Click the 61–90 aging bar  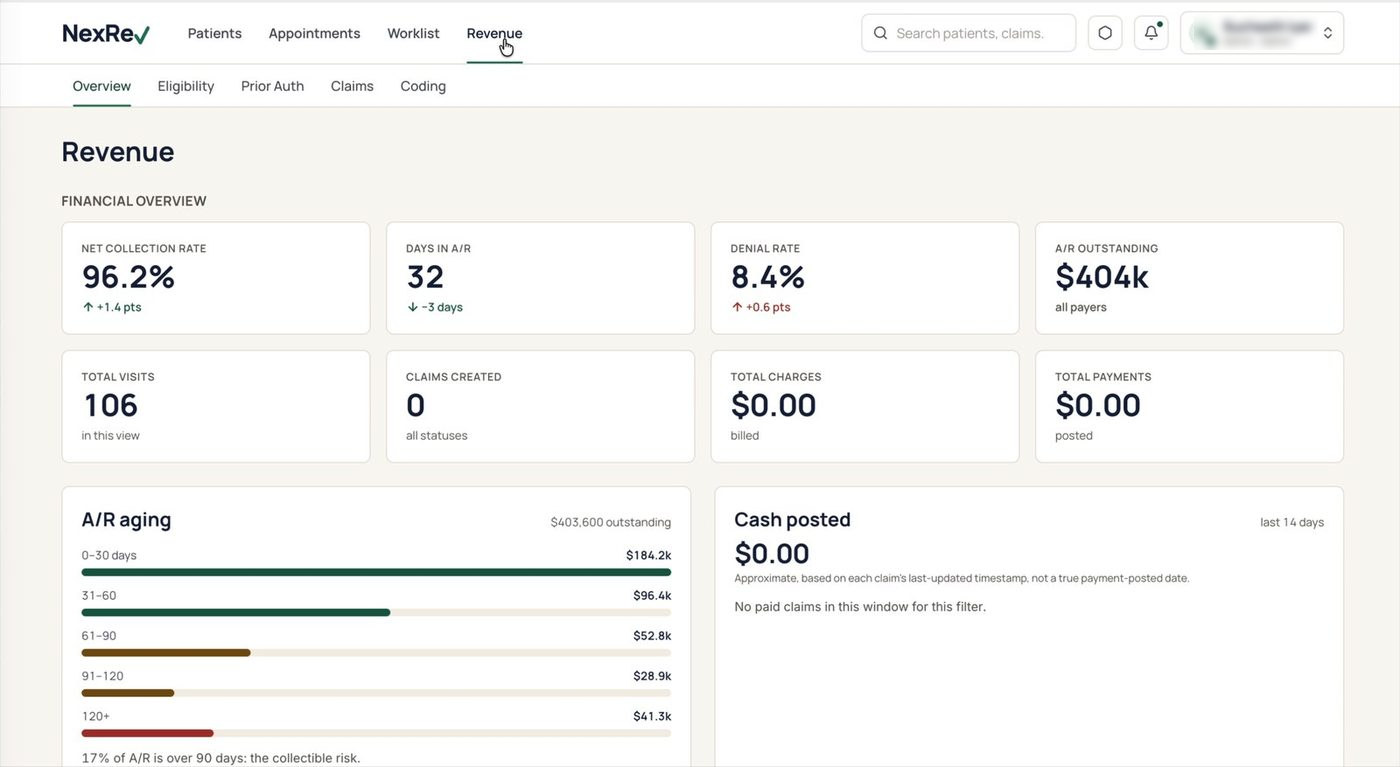pos(376,652)
